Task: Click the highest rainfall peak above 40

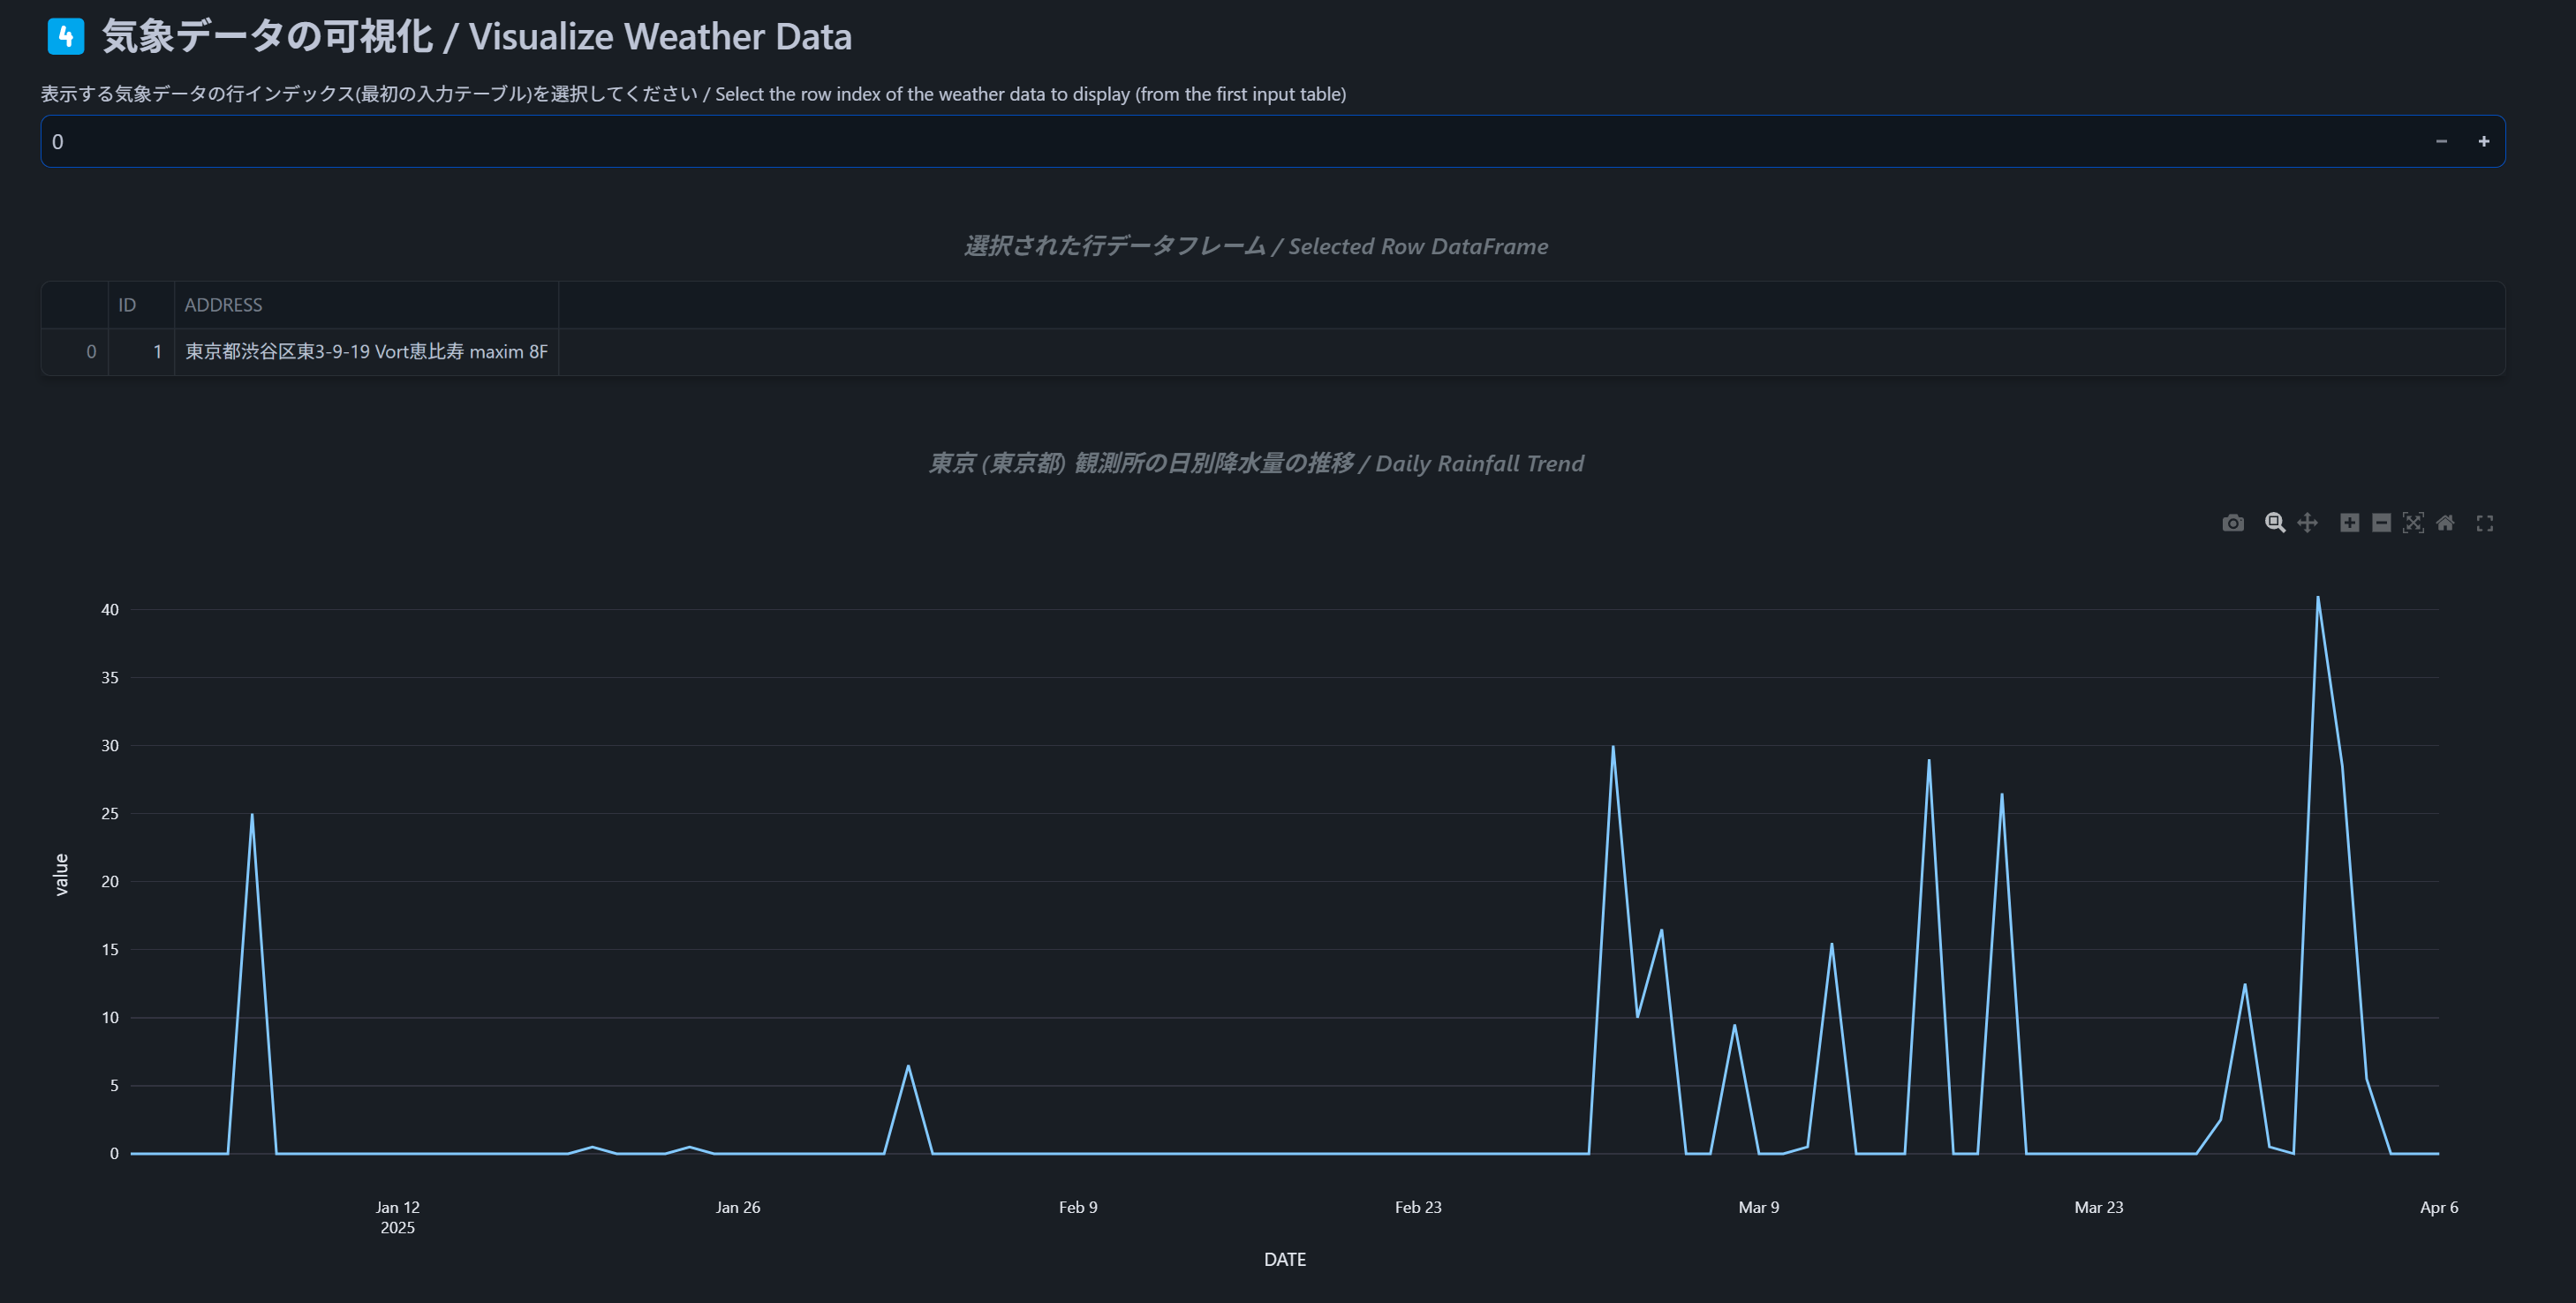Action: (2318, 597)
